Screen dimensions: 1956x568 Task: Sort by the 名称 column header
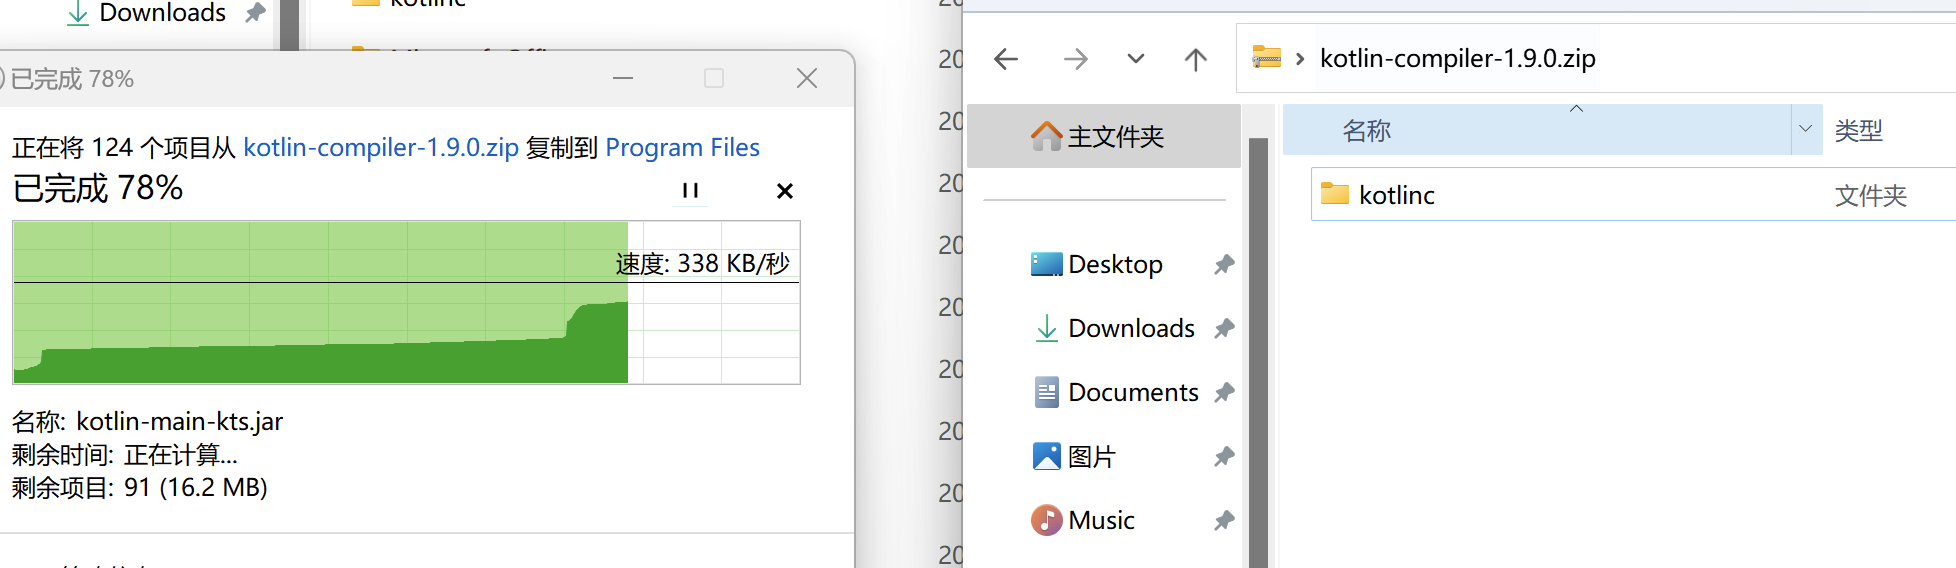[x=1537, y=130]
